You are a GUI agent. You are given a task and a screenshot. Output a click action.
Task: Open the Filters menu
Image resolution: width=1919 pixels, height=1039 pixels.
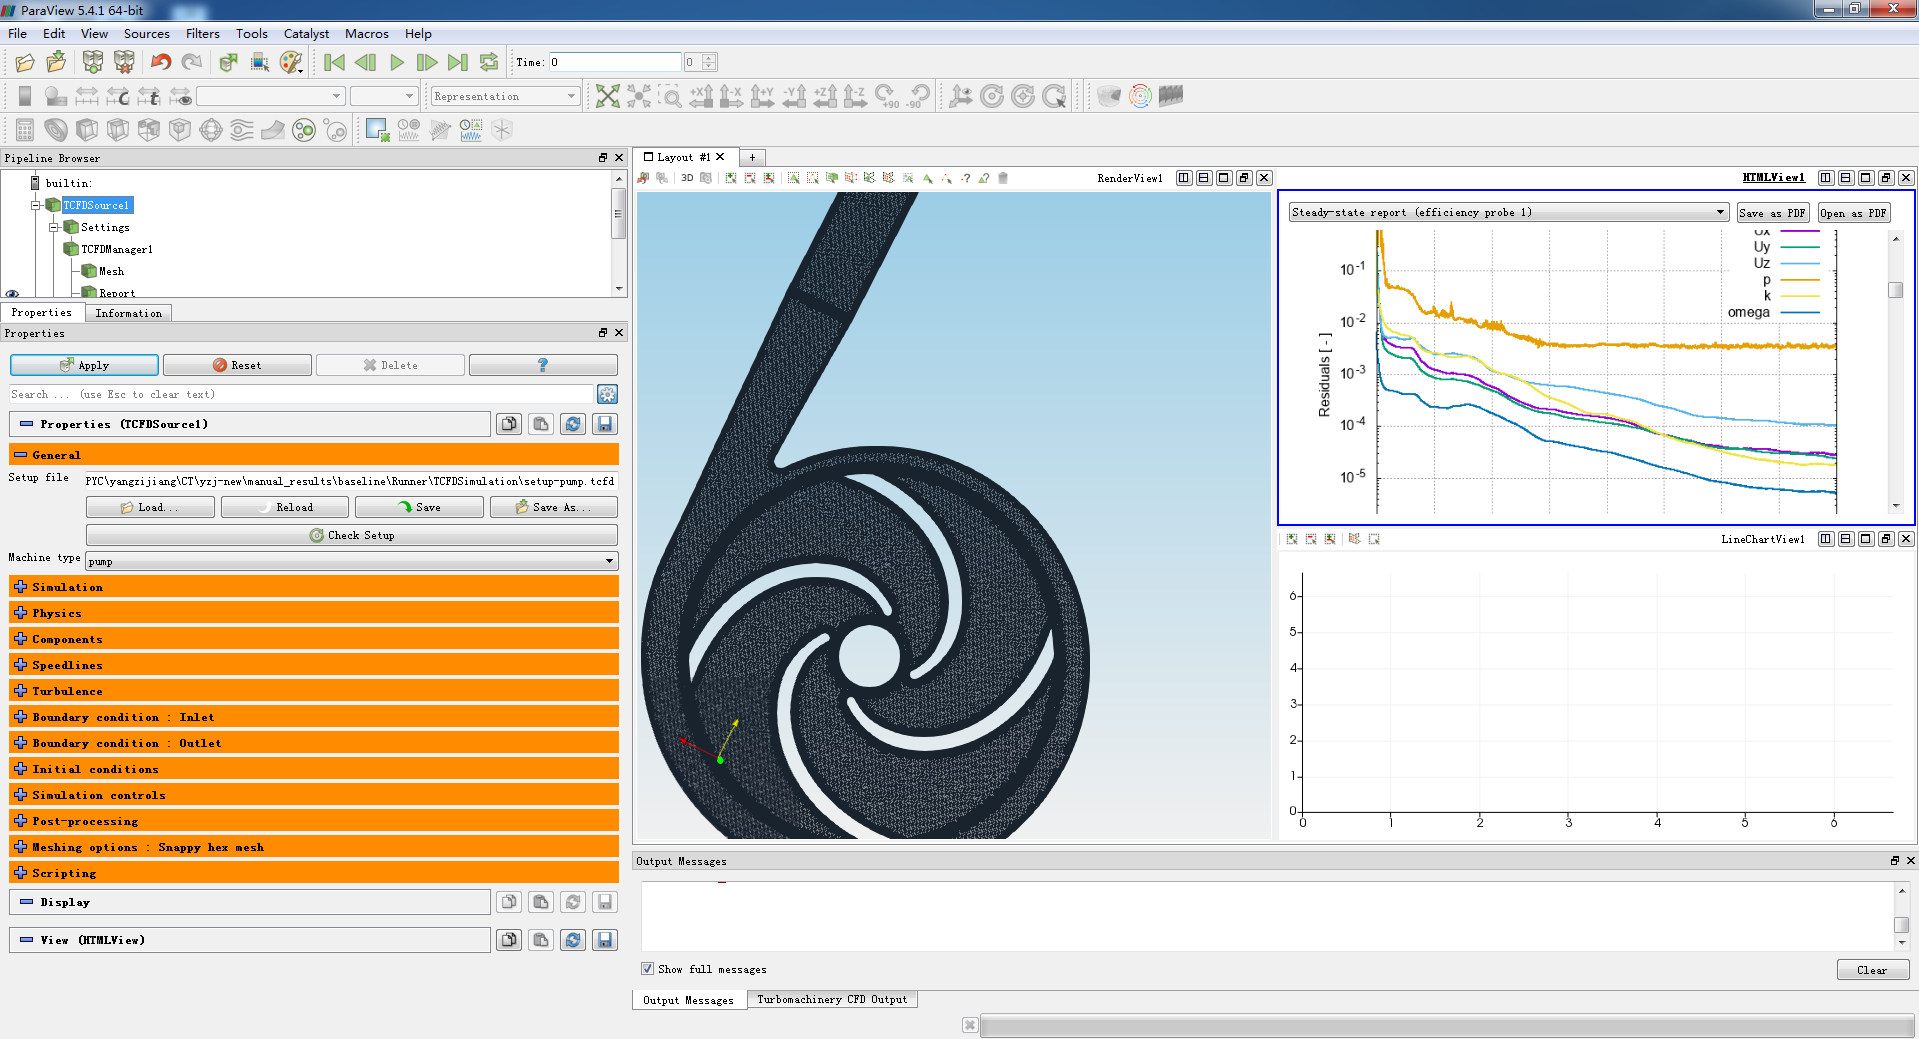point(202,34)
